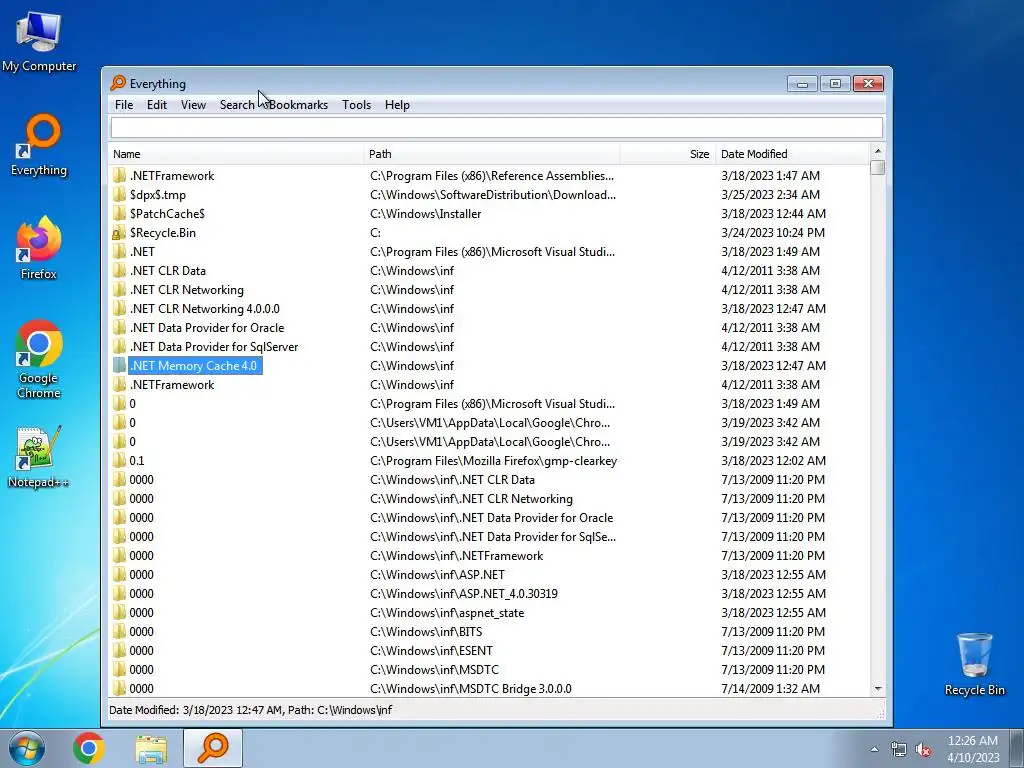Click the folder icon of .NET Memory Cache 4.0

click(x=118, y=366)
